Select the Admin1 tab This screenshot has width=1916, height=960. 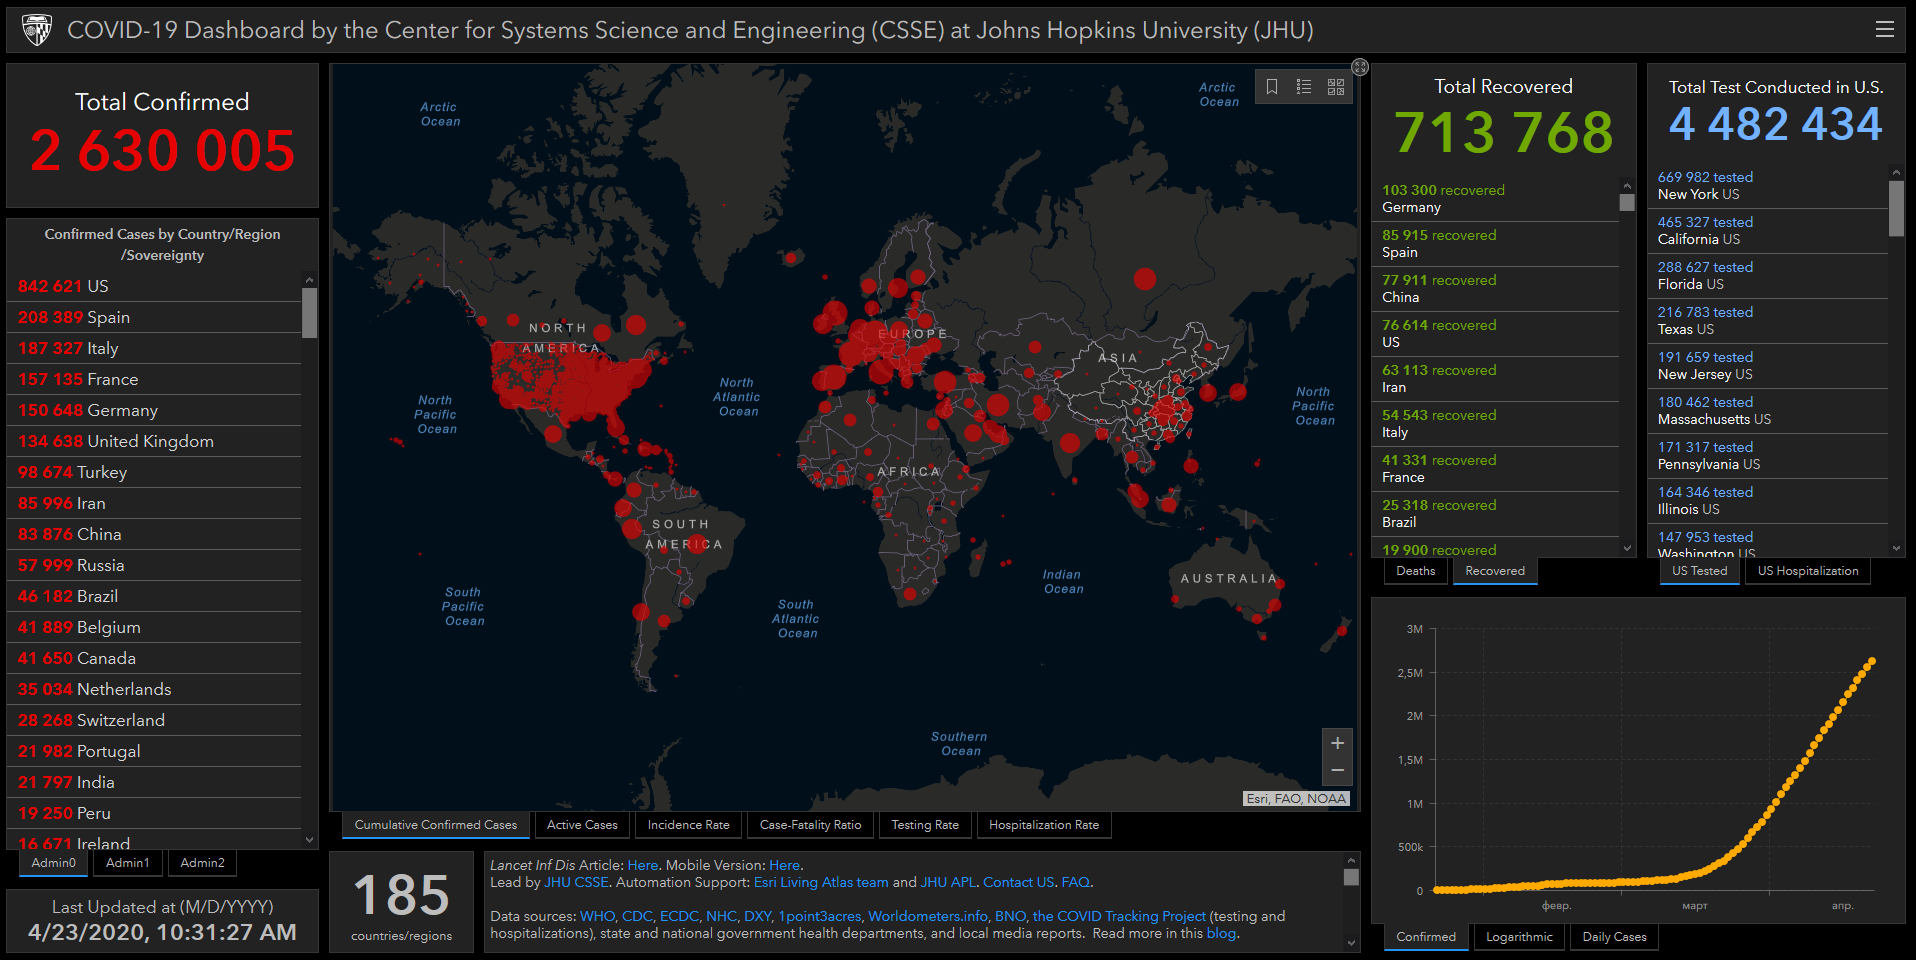point(128,863)
